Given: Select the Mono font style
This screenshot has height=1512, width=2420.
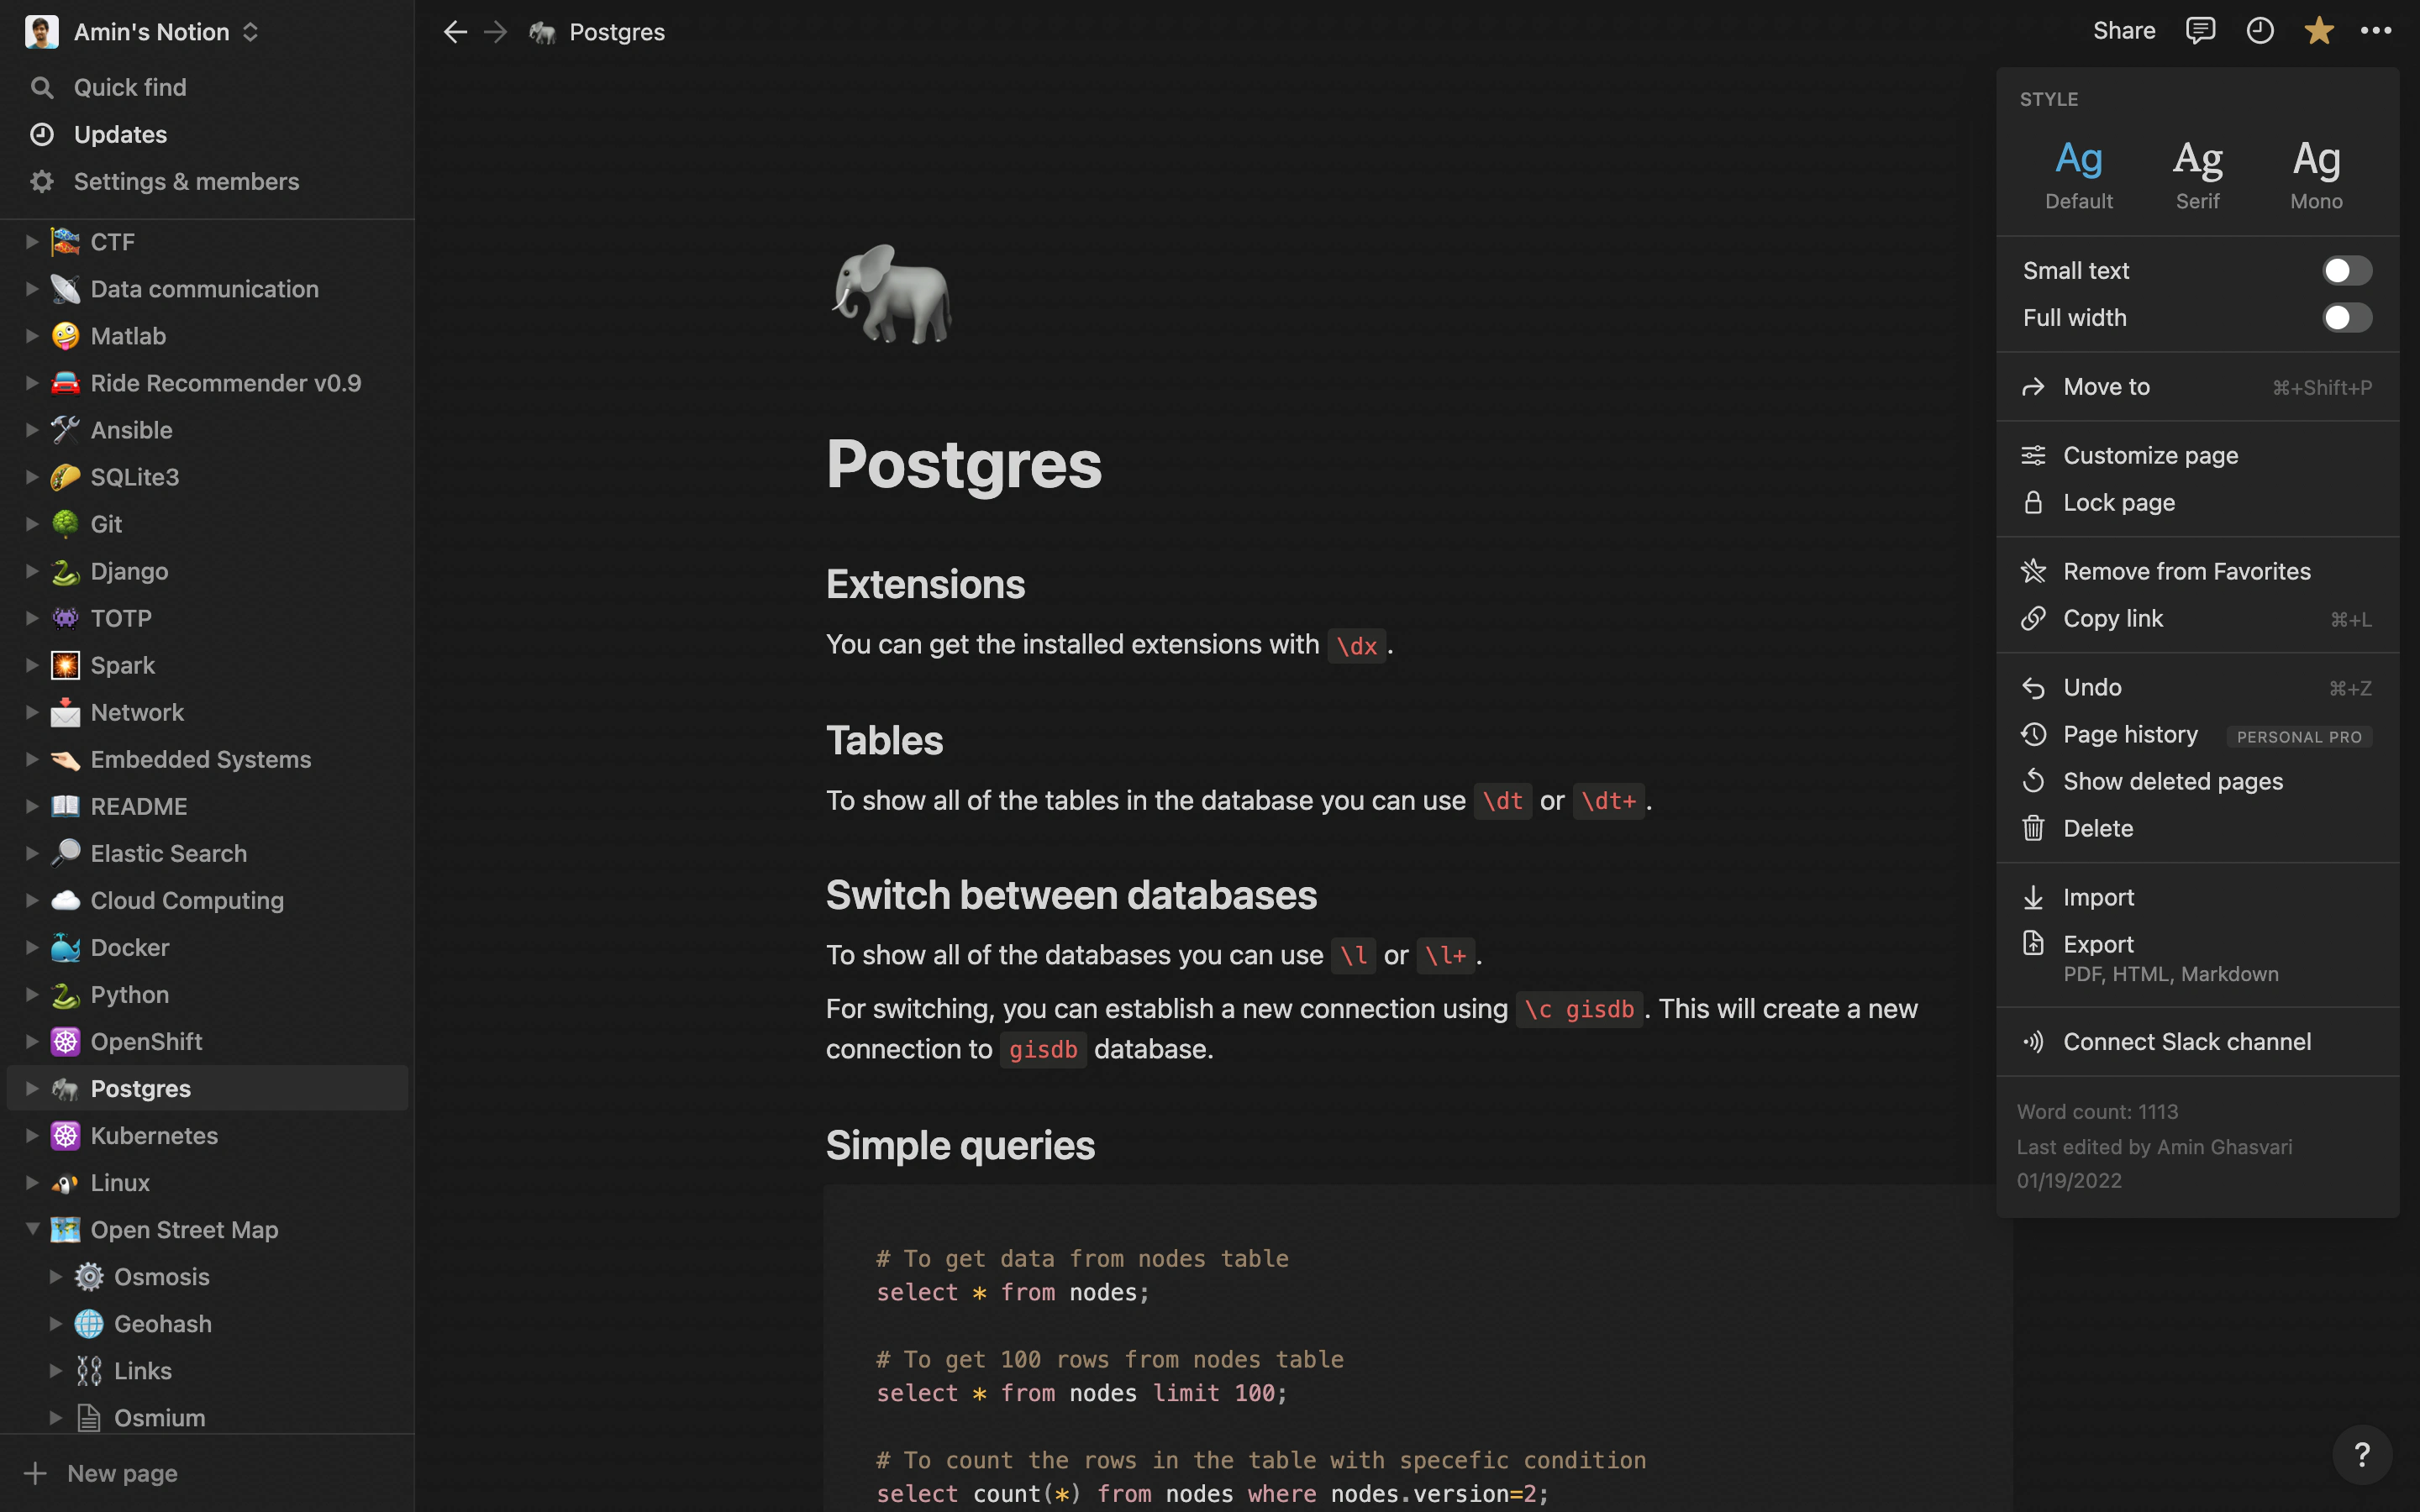Looking at the screenshot, I should click(2316, 174).
